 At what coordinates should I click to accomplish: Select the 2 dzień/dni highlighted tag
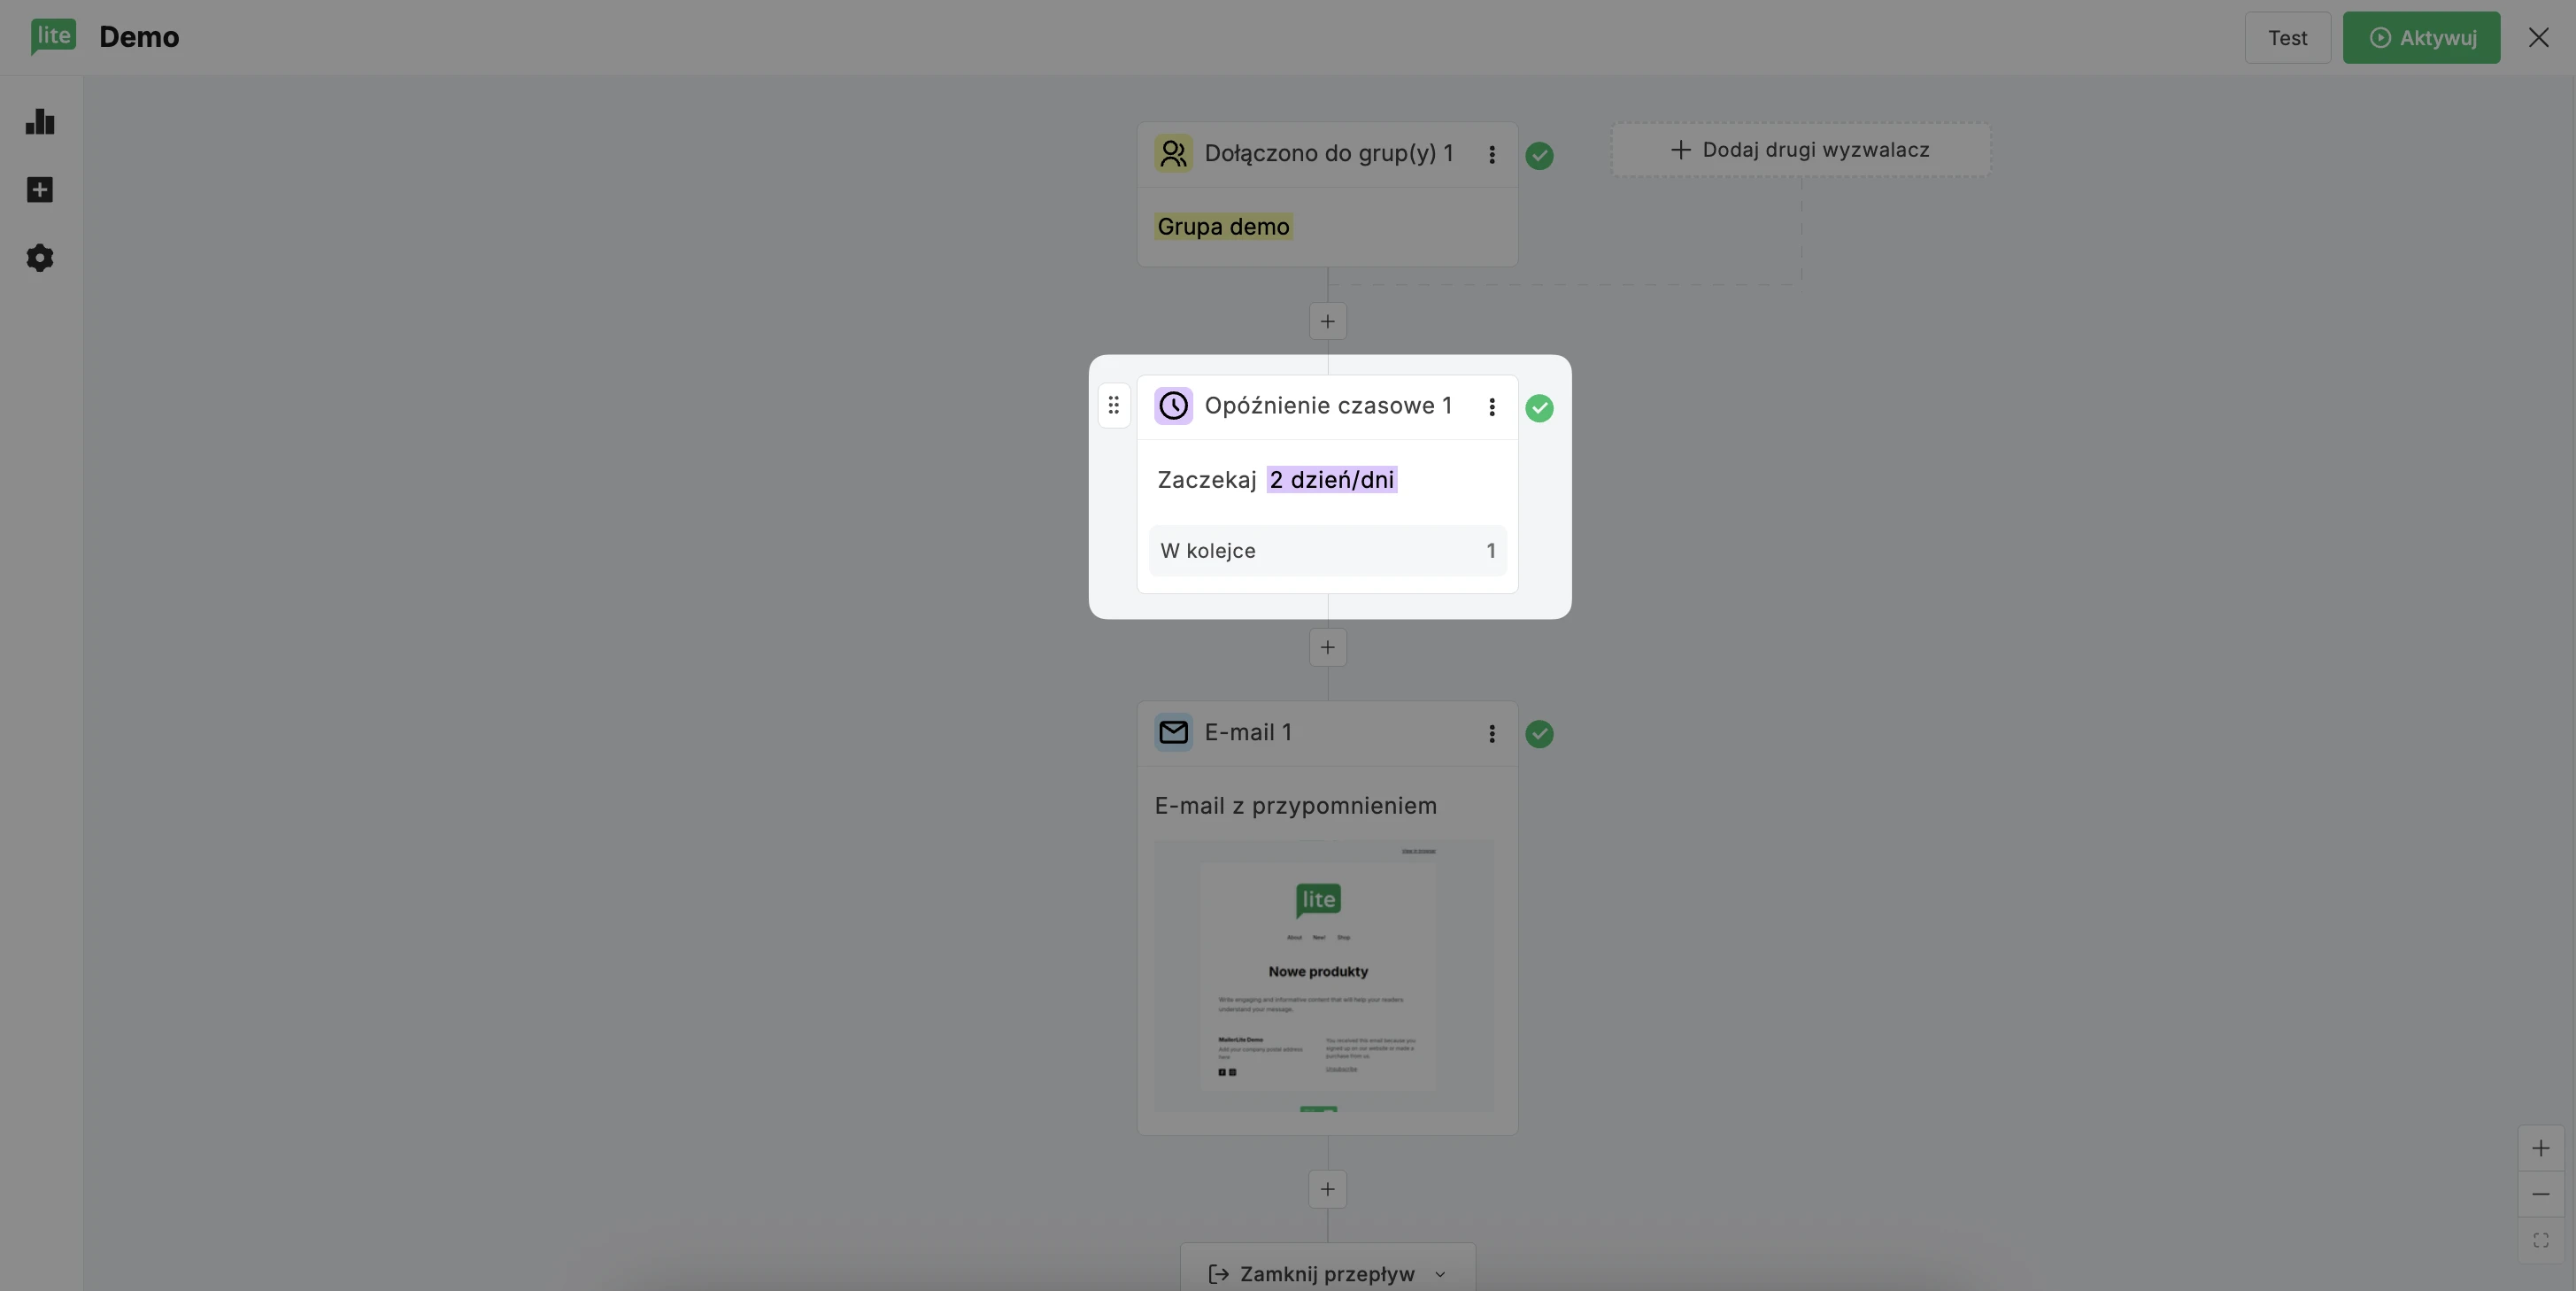(1331, 480)
